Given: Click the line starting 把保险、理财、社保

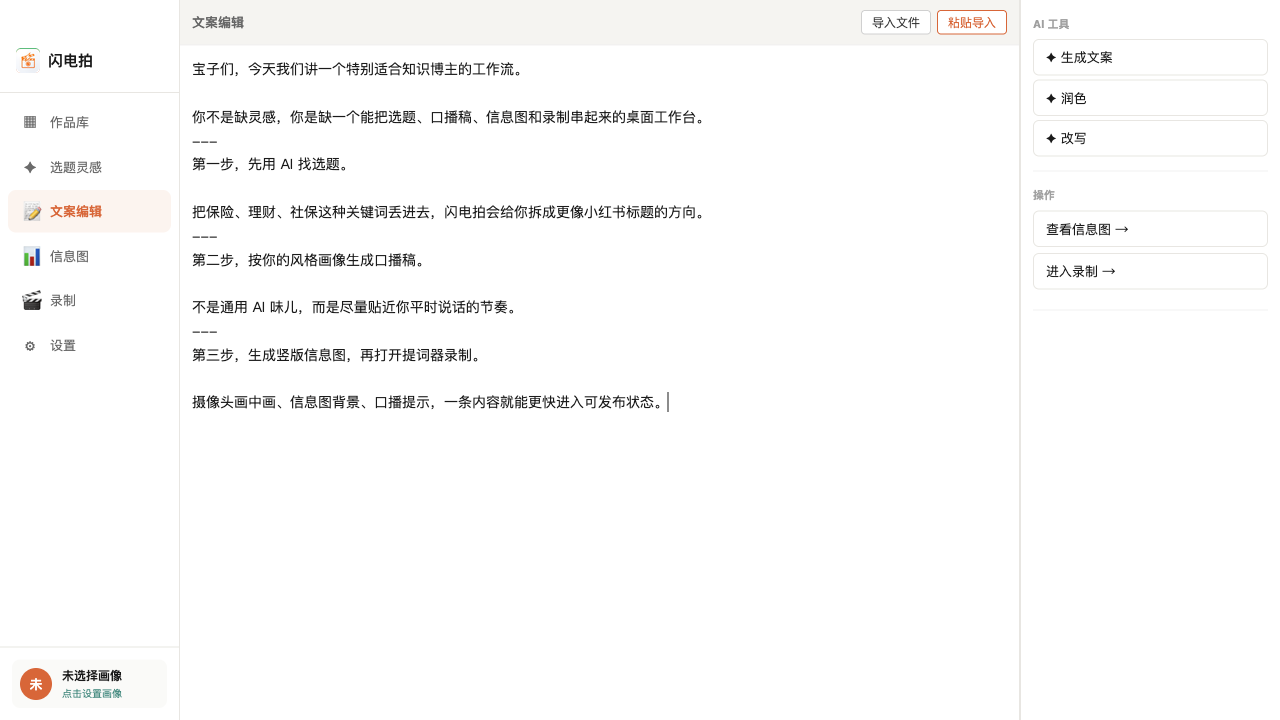Looking at the screenshot, I should click(451, 212).
